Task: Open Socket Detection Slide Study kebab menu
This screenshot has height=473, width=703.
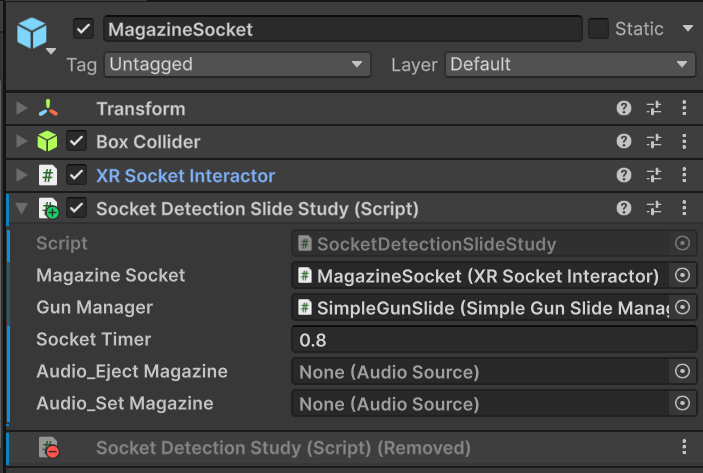Action: pyautogui.click(x=684, y=209)
